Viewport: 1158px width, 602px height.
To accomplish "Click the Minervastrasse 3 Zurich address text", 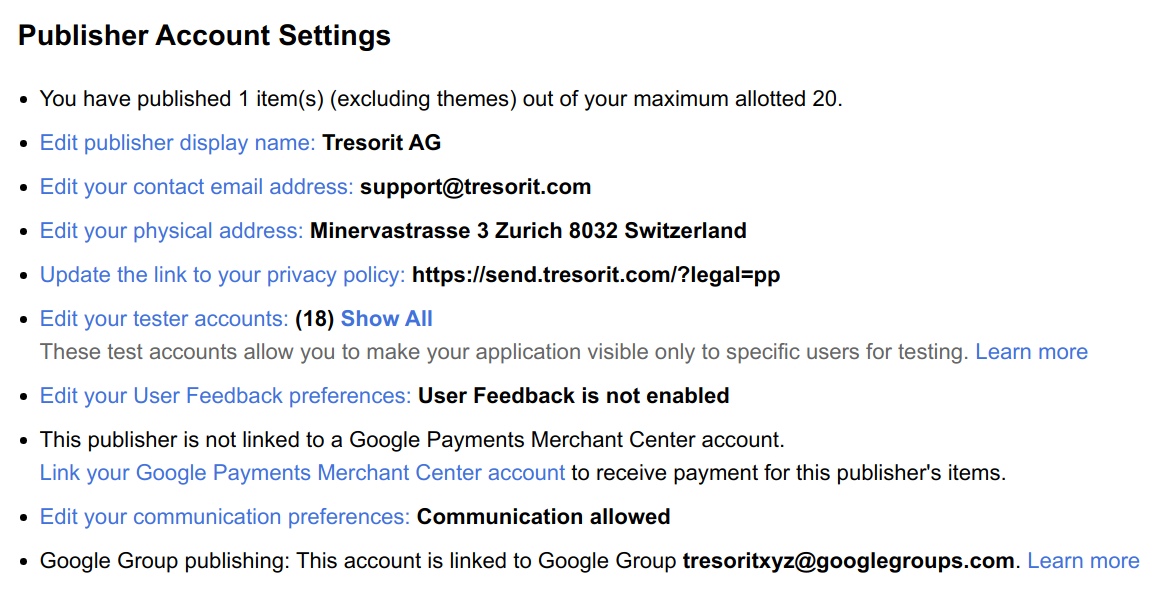I will tap(528, 231).
